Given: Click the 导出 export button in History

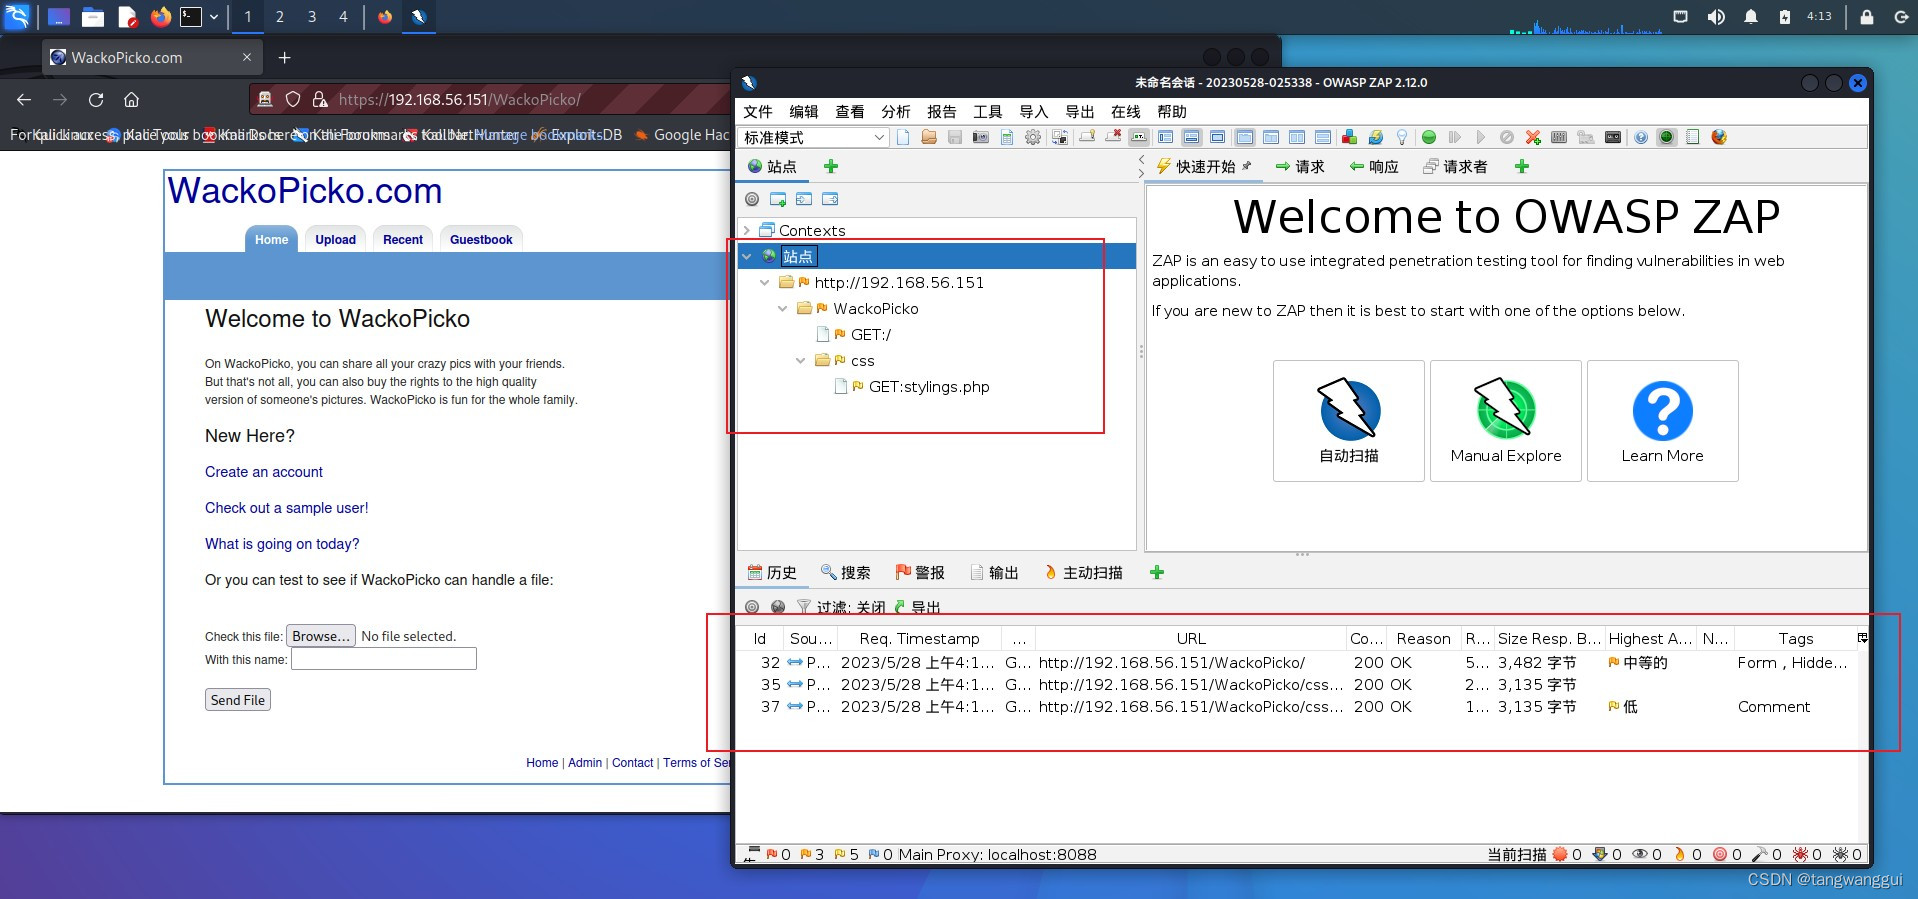Looking at the screenshot, I should click(x=917, y=607).
